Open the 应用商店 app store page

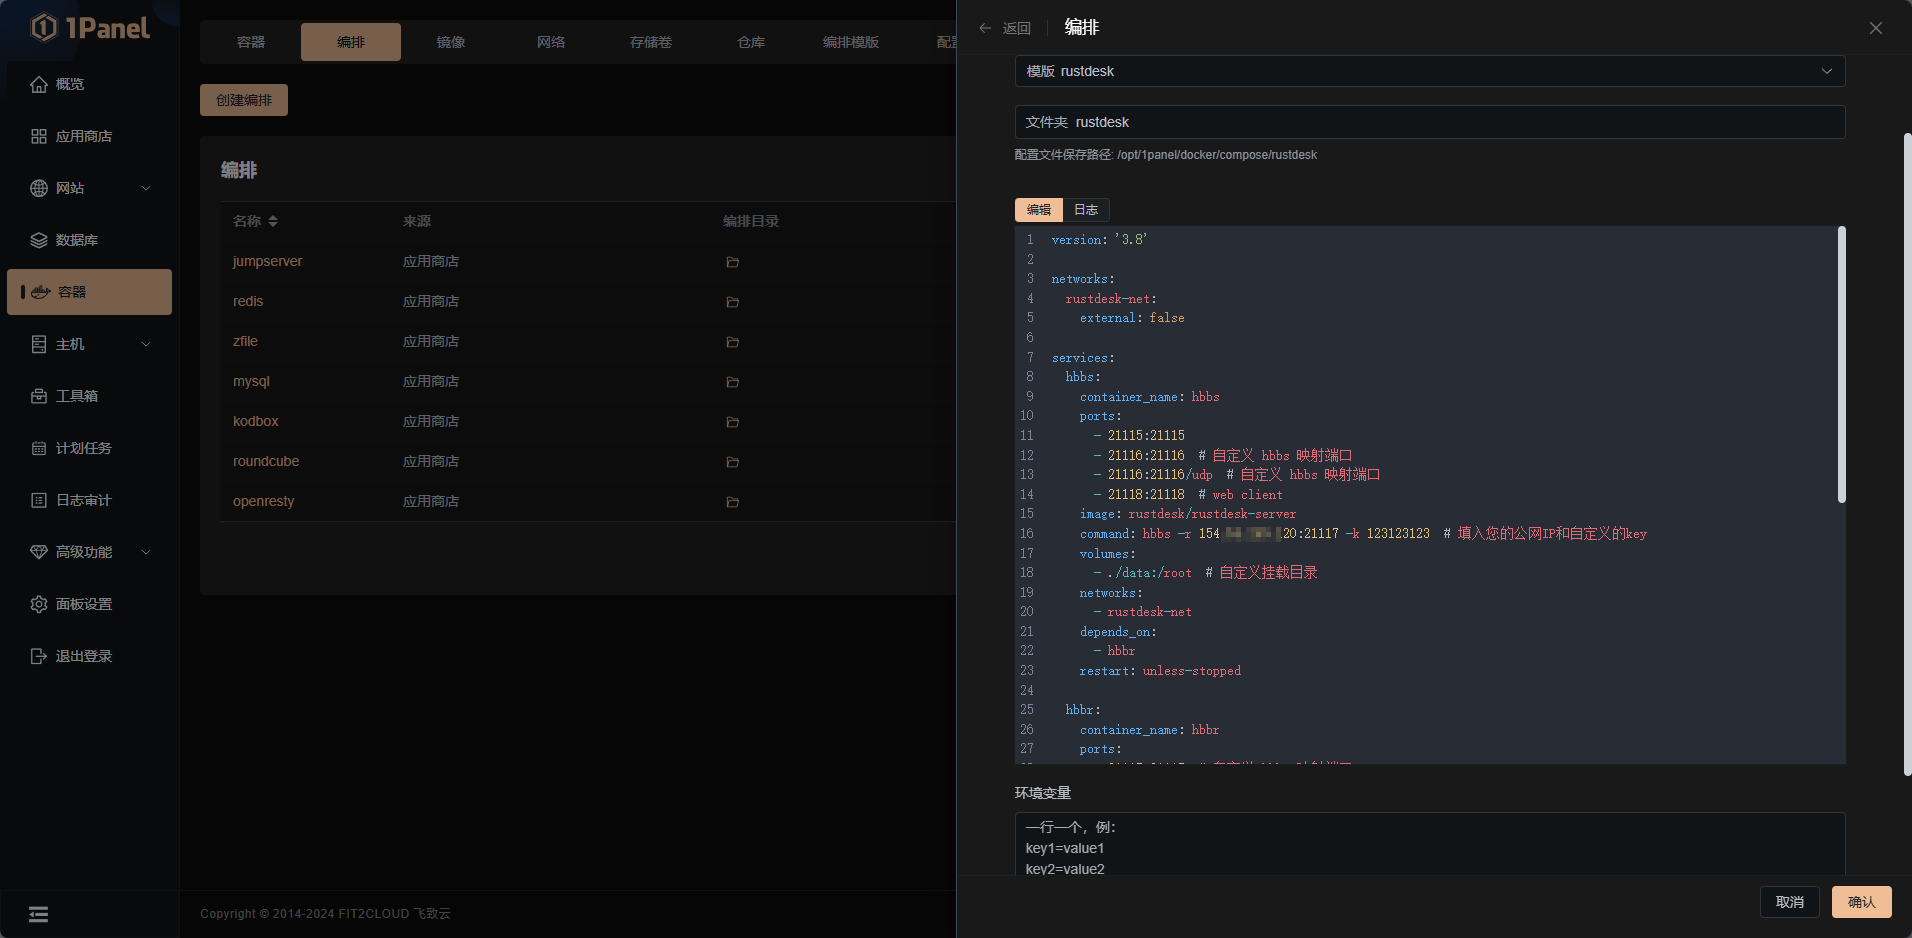(x=84, y=136)
